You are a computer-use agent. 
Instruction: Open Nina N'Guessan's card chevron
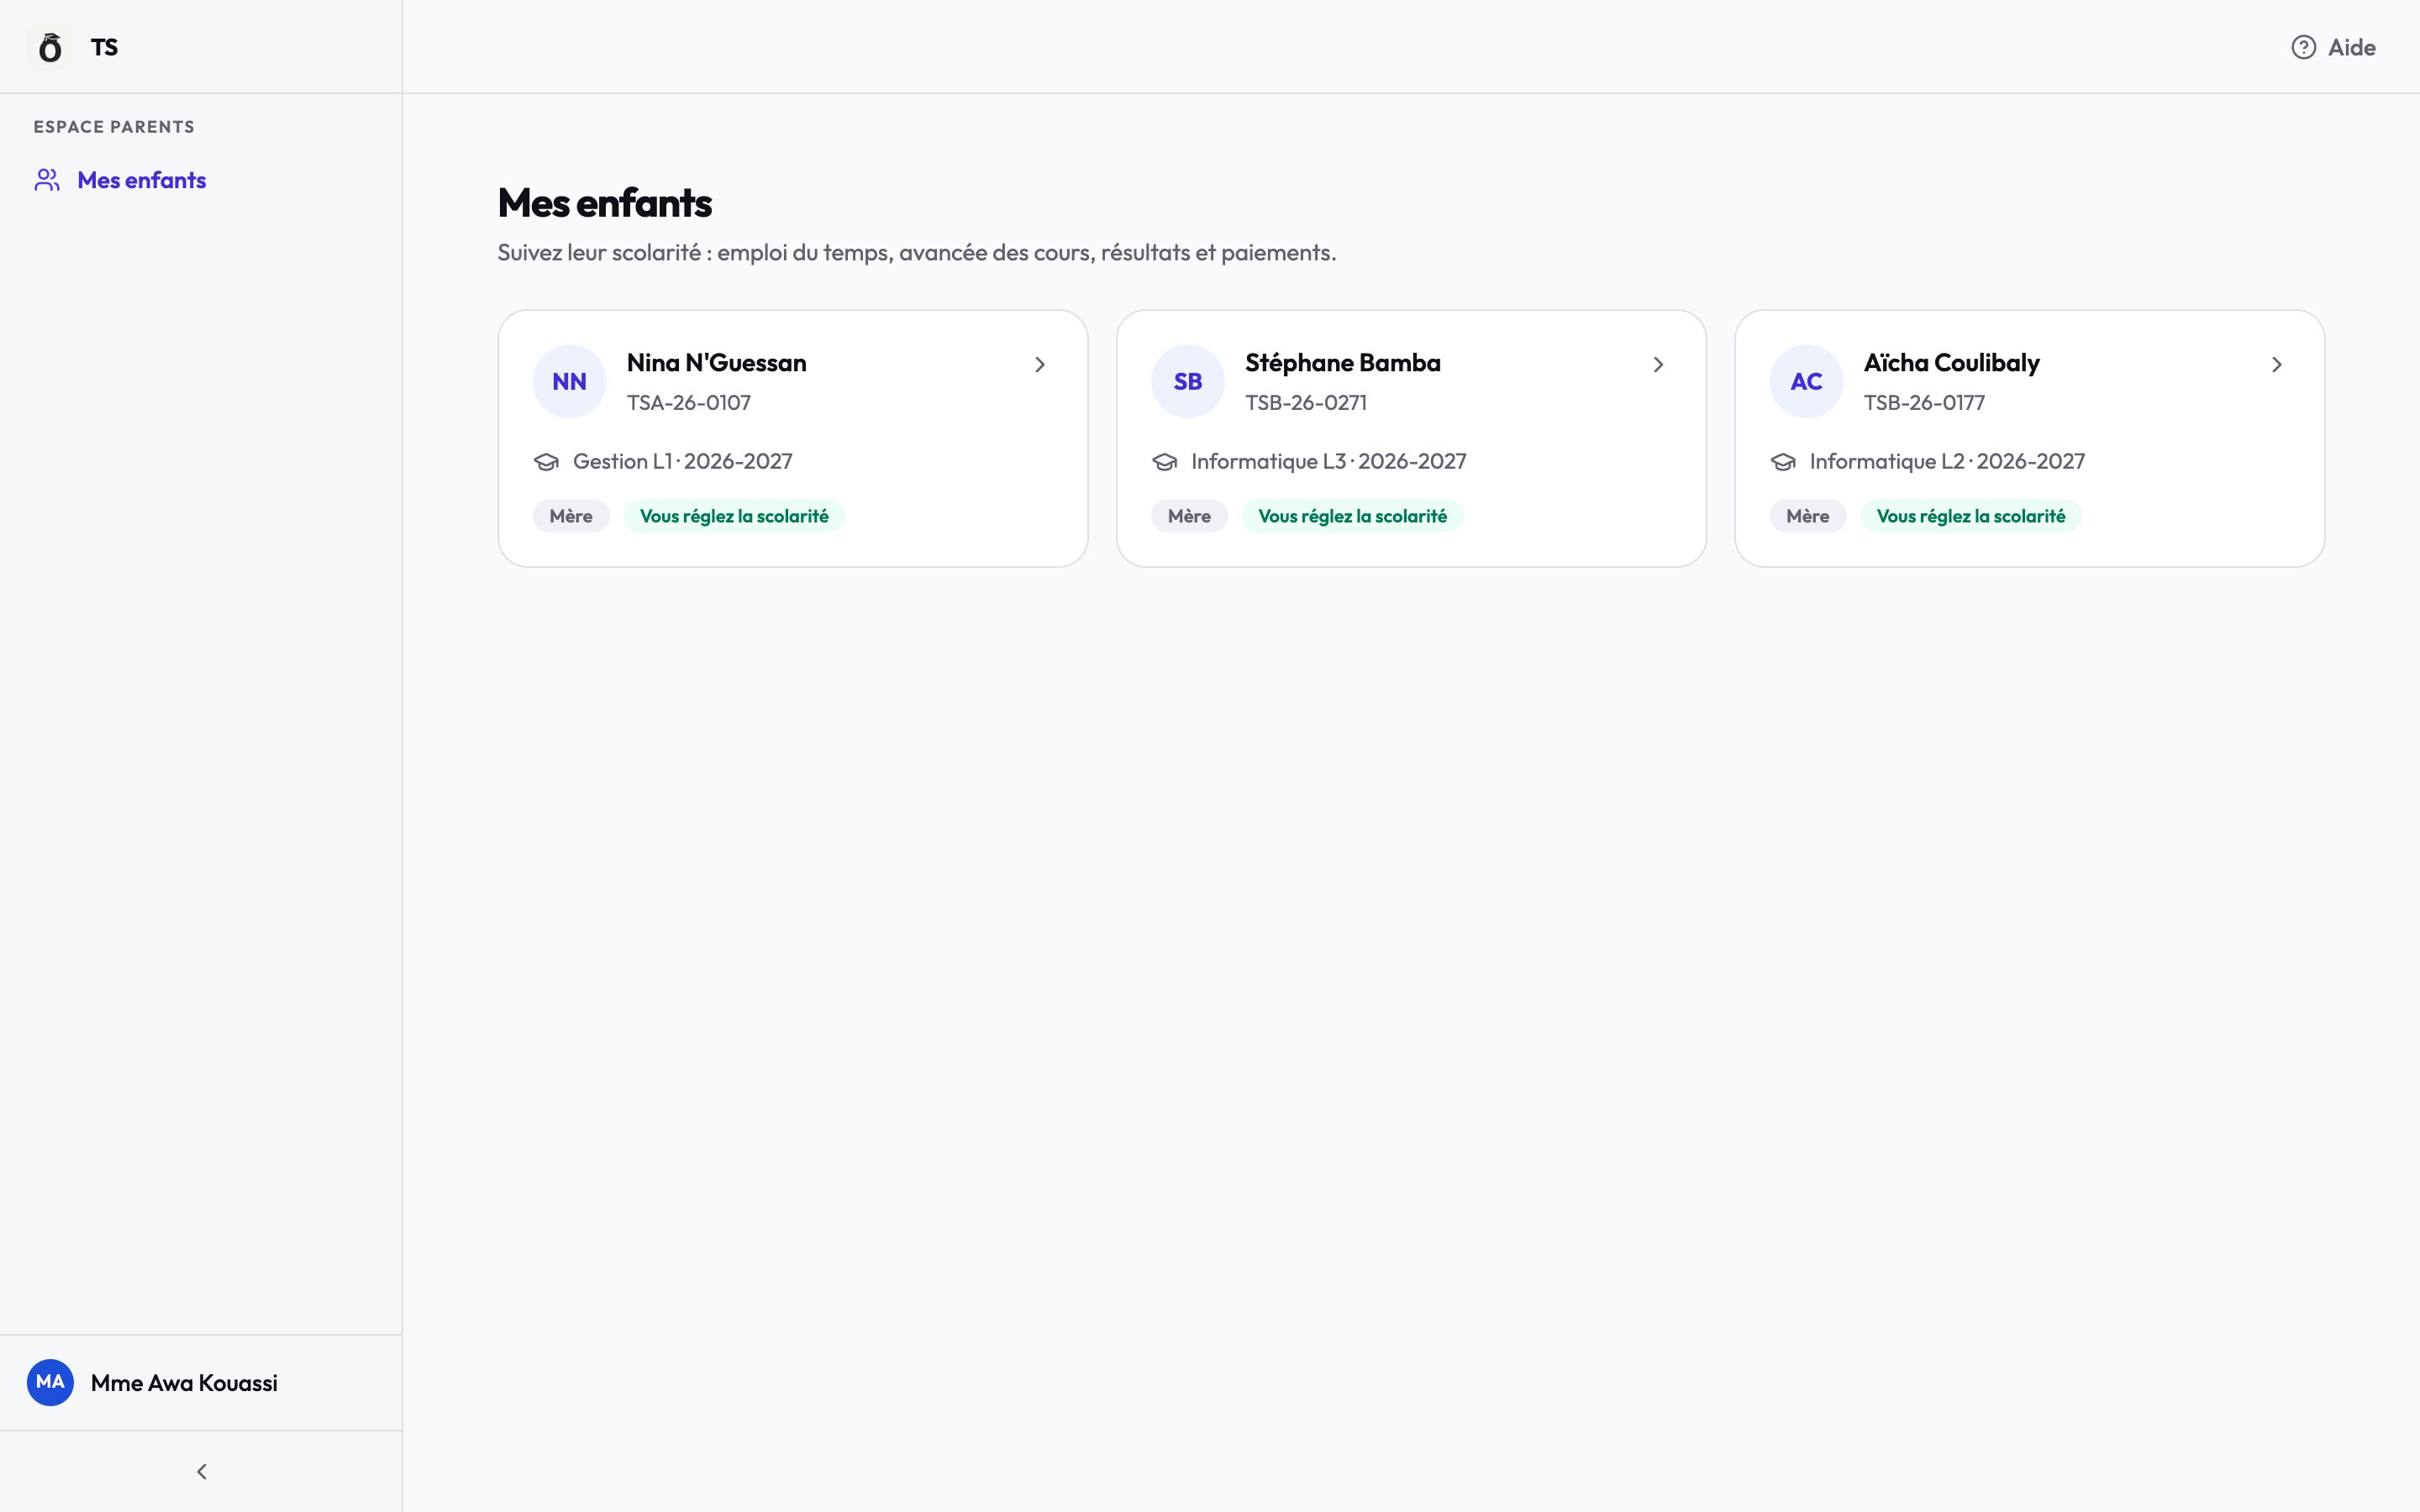[1040, 364]
